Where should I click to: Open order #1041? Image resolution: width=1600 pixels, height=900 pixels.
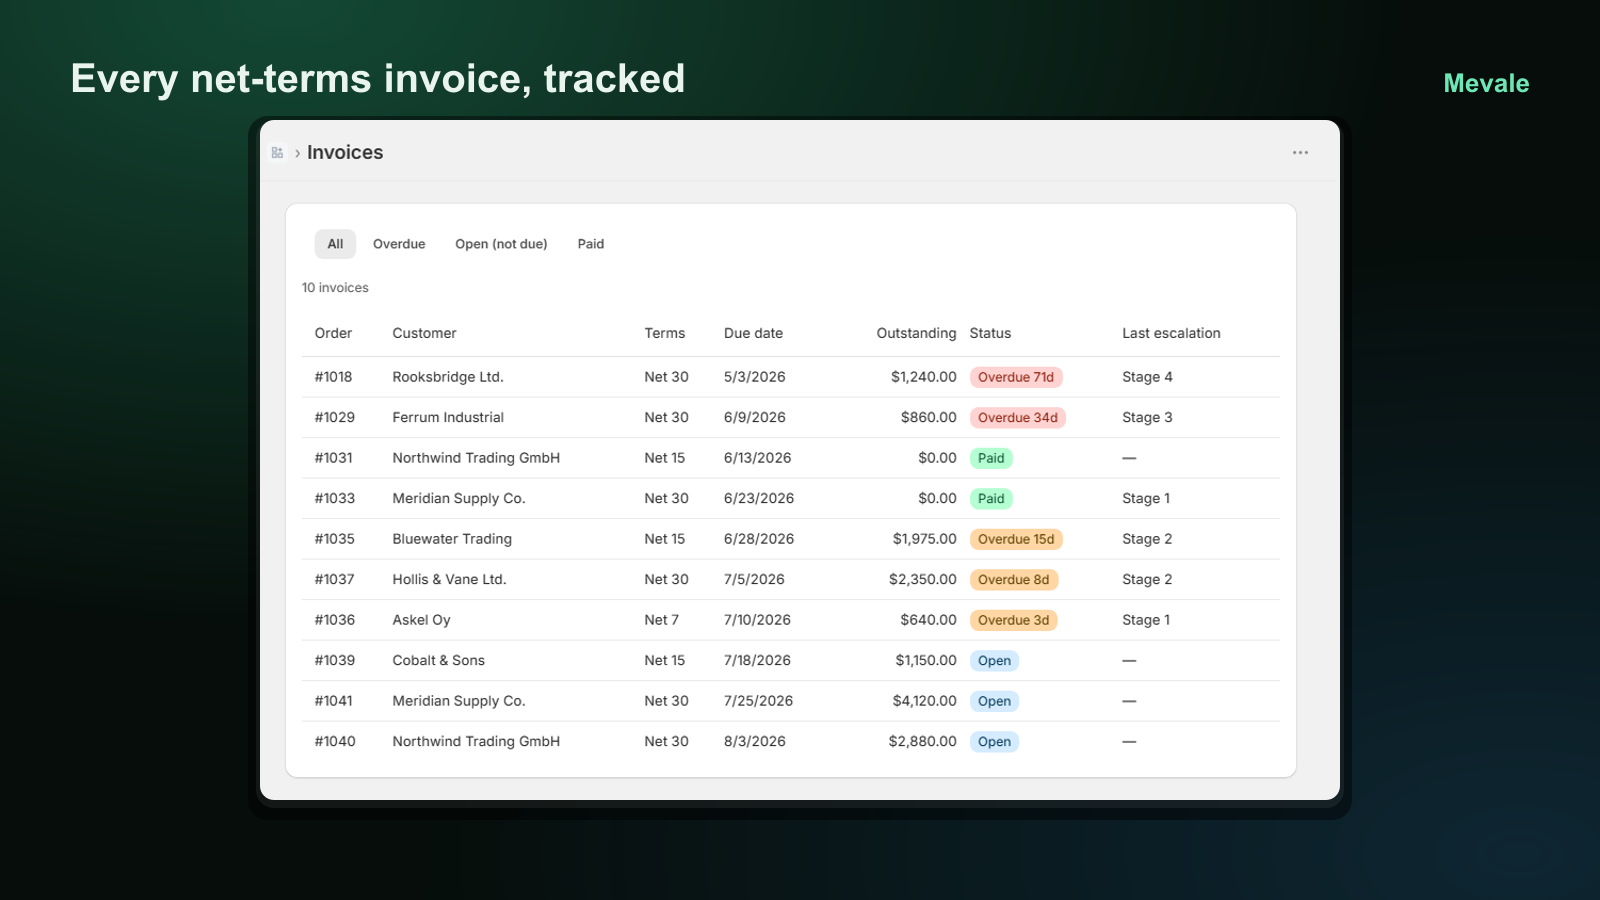[333, 701]
